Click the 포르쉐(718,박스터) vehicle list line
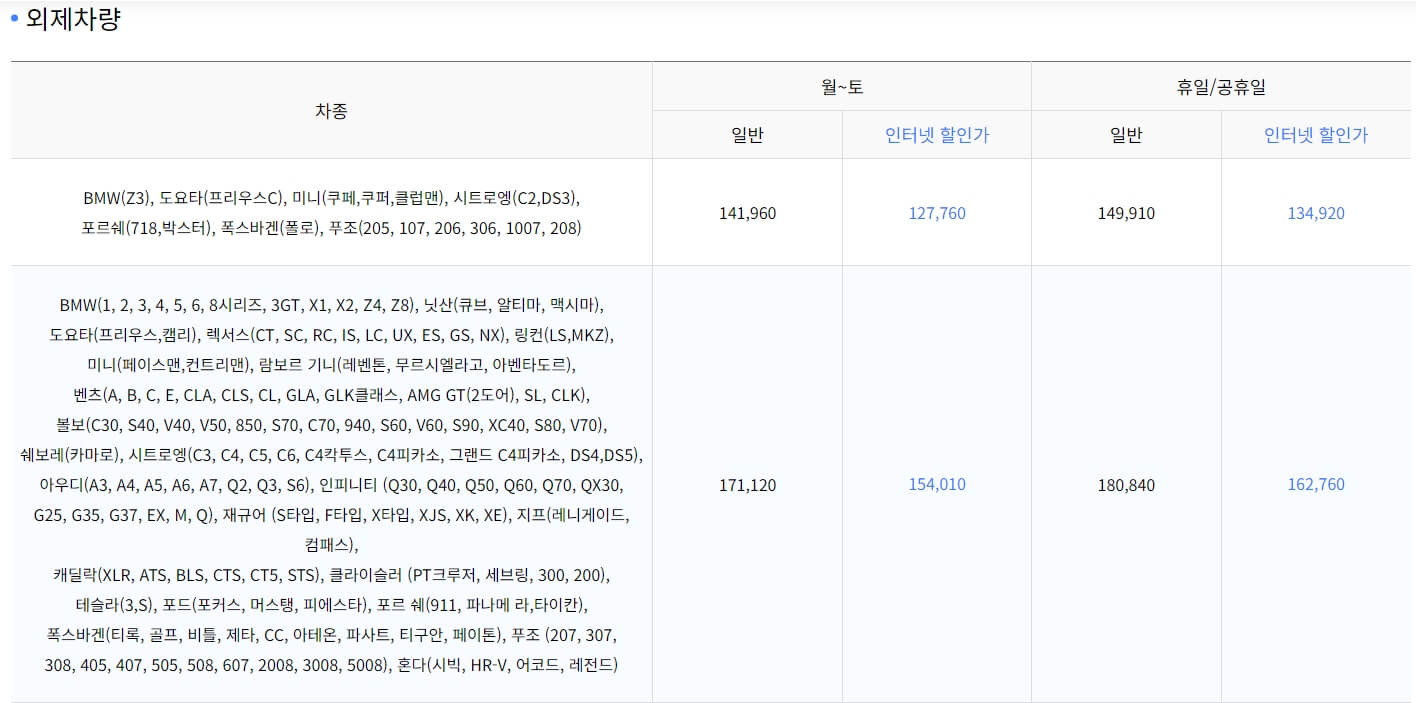Viewport: 1416px width, 703px height. coord(331,228)
